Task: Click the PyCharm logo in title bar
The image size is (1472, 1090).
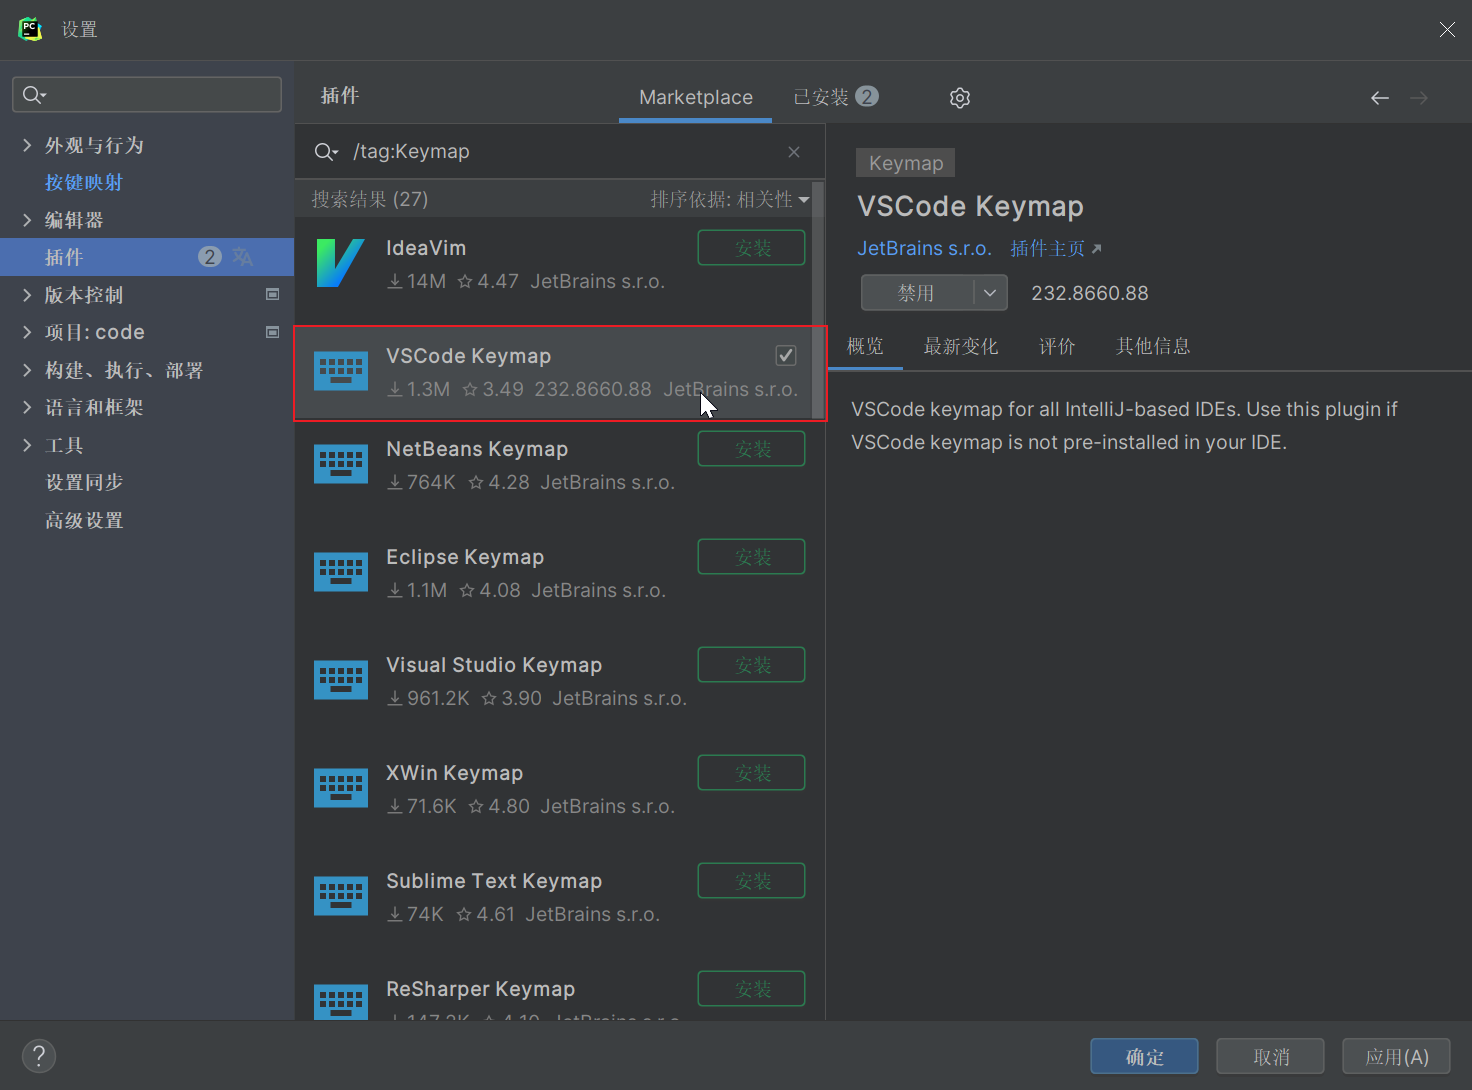Action: pyautogui.click(x=30, y=29)
